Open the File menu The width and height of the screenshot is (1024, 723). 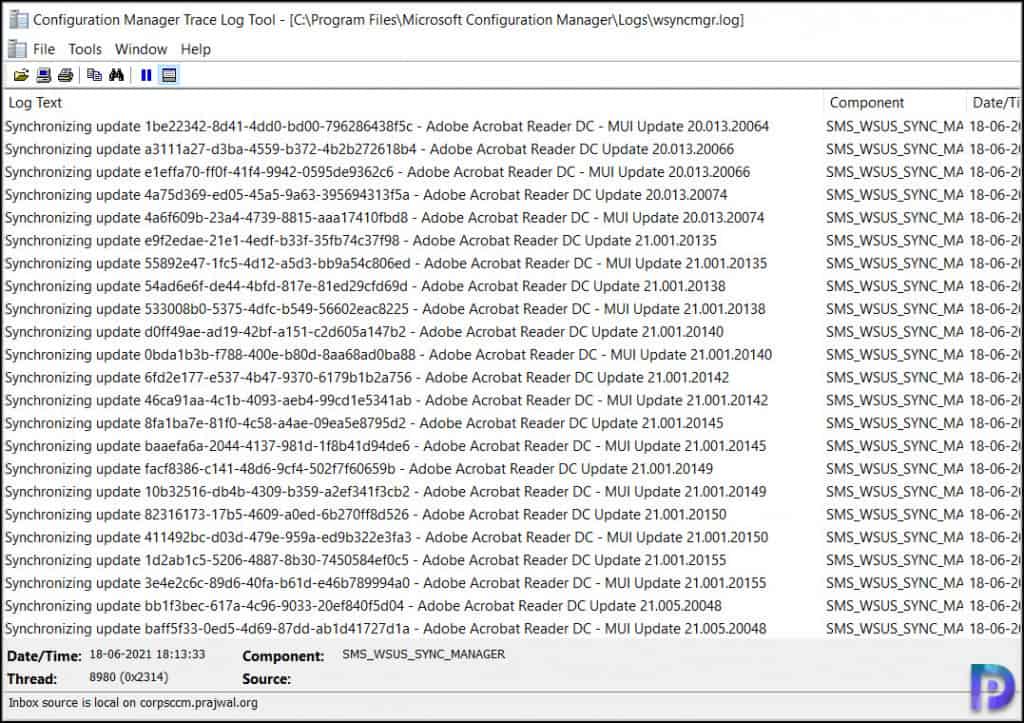44,49
